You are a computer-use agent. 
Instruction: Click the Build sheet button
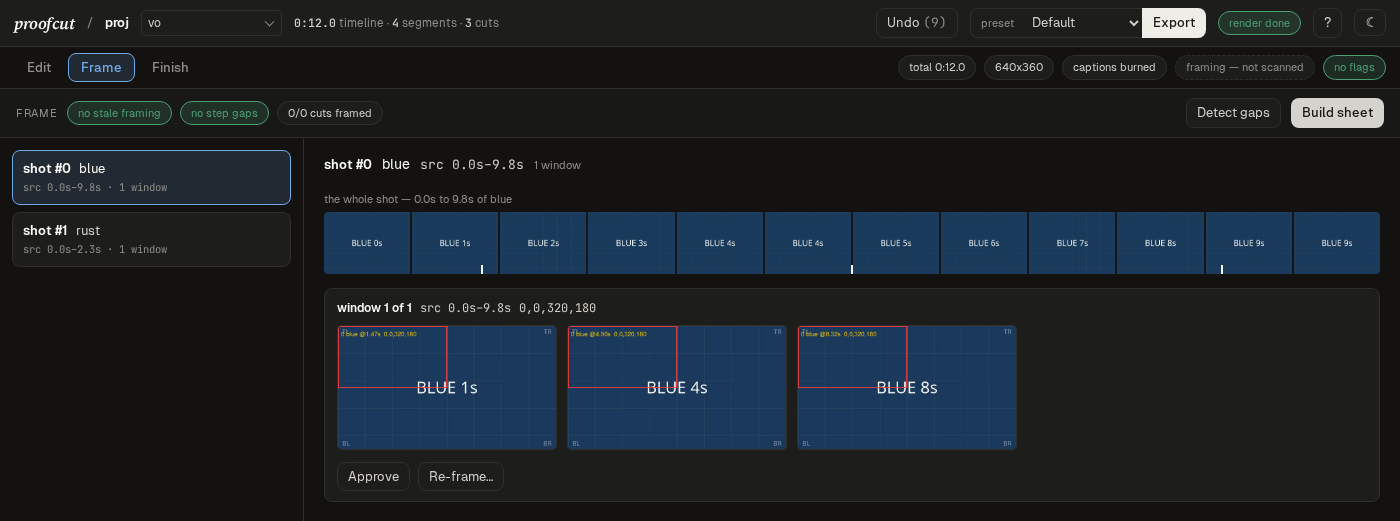tap(1337, 113)
